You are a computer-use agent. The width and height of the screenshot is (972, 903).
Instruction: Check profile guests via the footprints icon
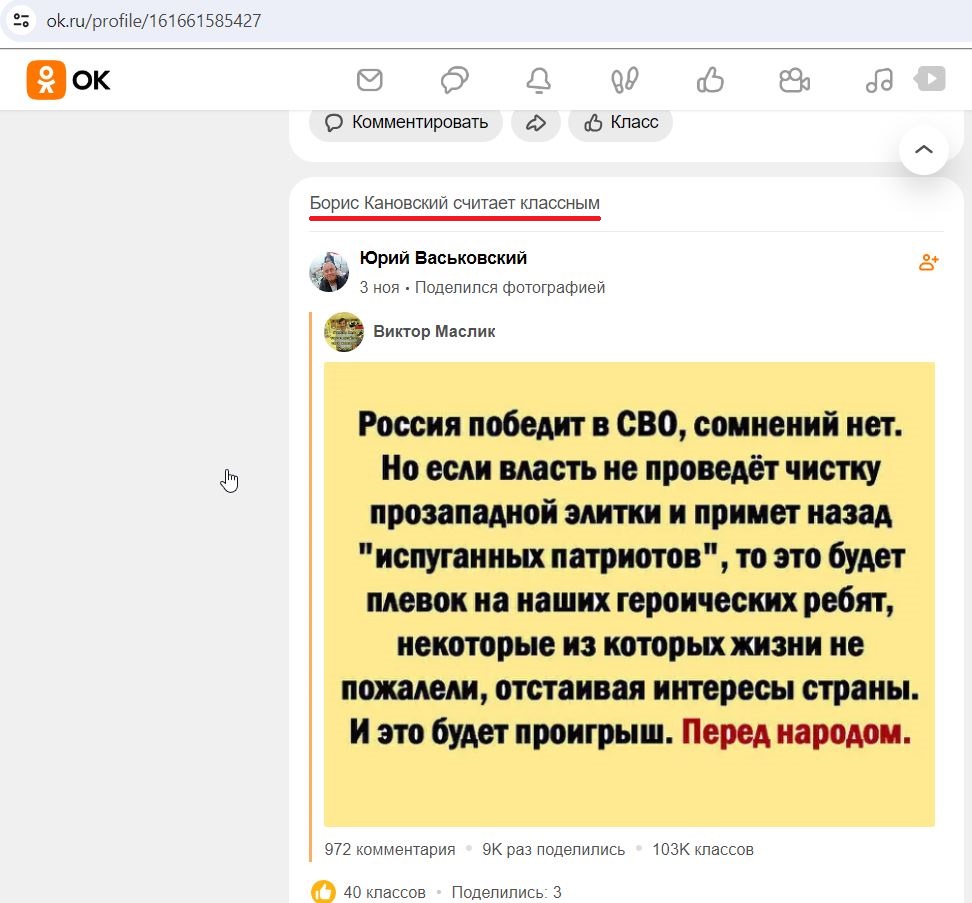click(624, 80)
